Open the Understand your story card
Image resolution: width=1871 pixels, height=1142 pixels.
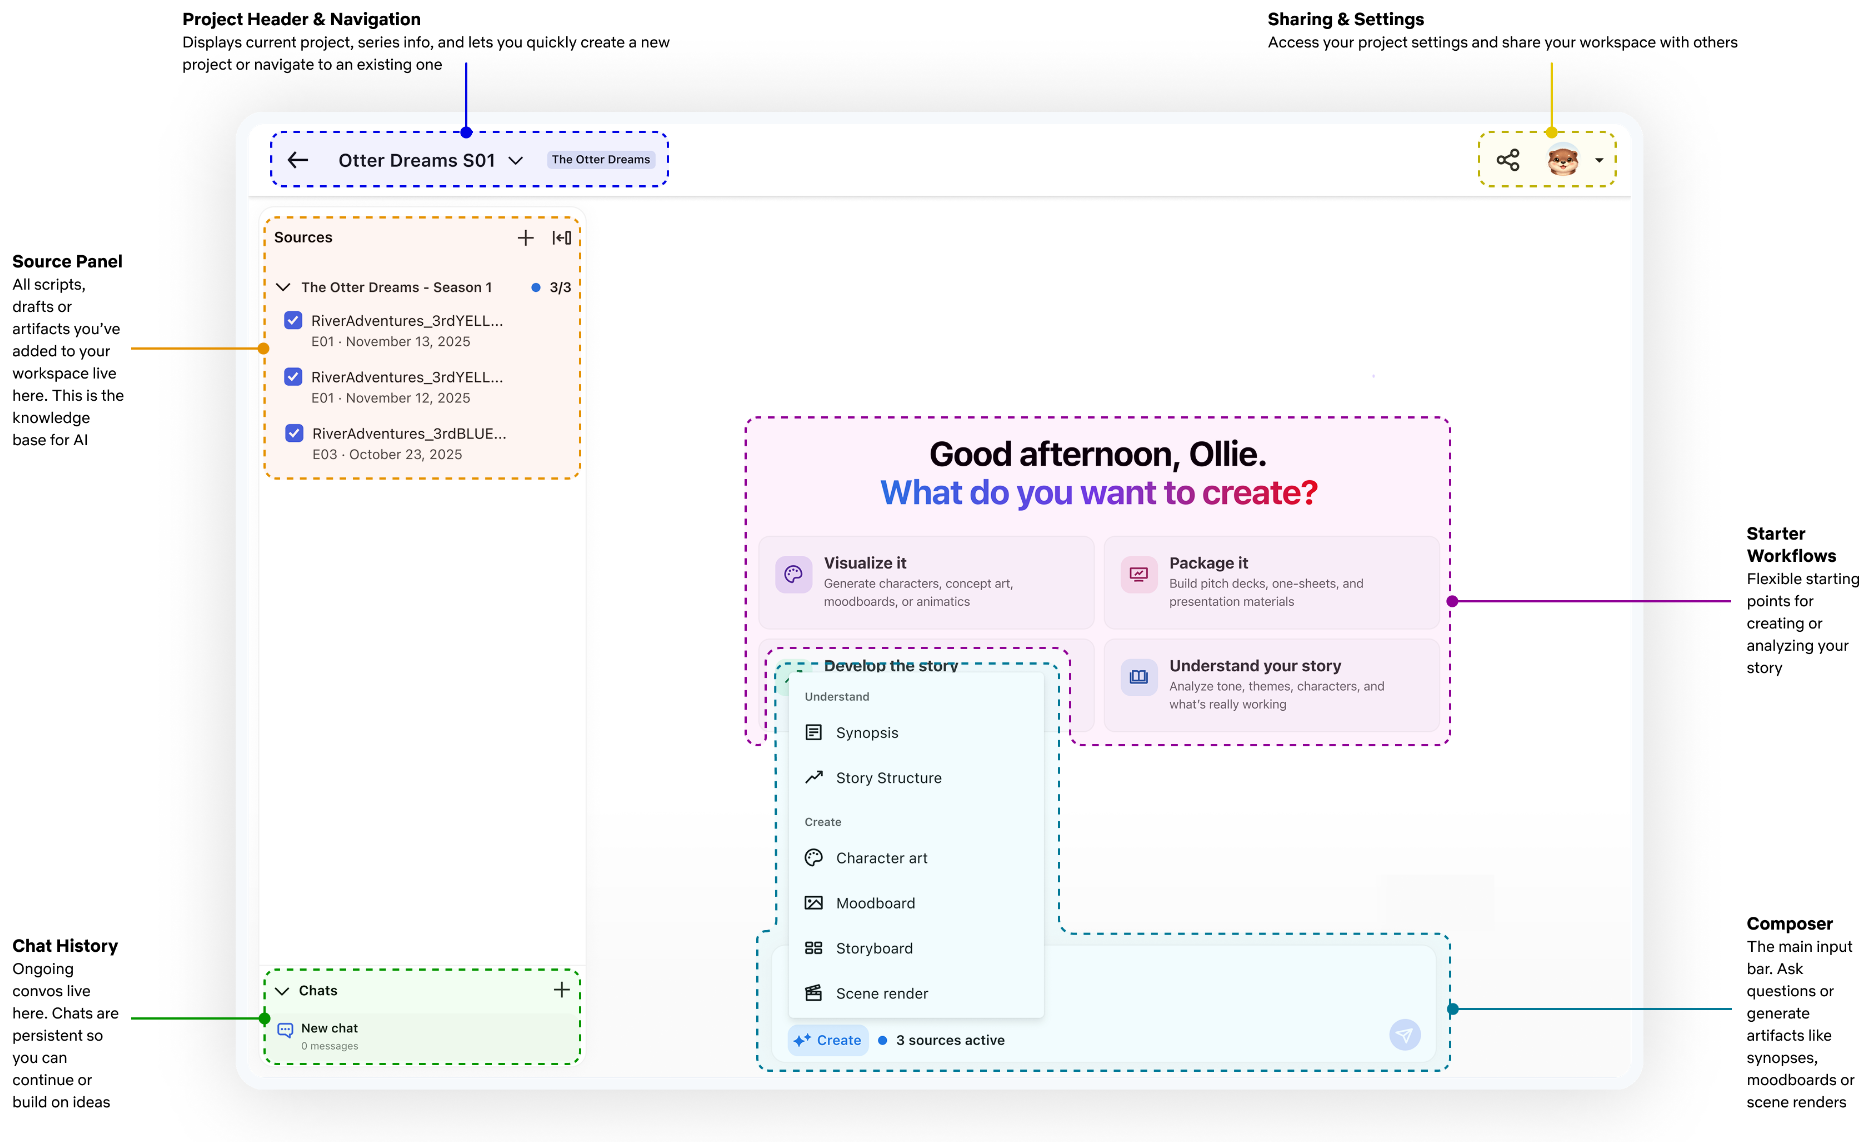click(x=1272, y=685)
